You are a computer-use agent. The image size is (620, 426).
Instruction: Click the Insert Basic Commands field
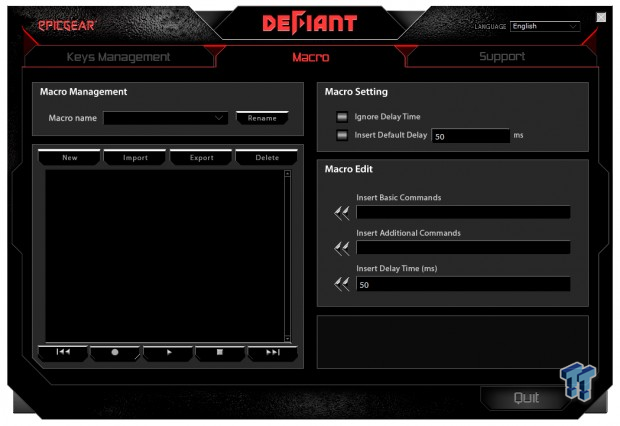tap(463, 212)
